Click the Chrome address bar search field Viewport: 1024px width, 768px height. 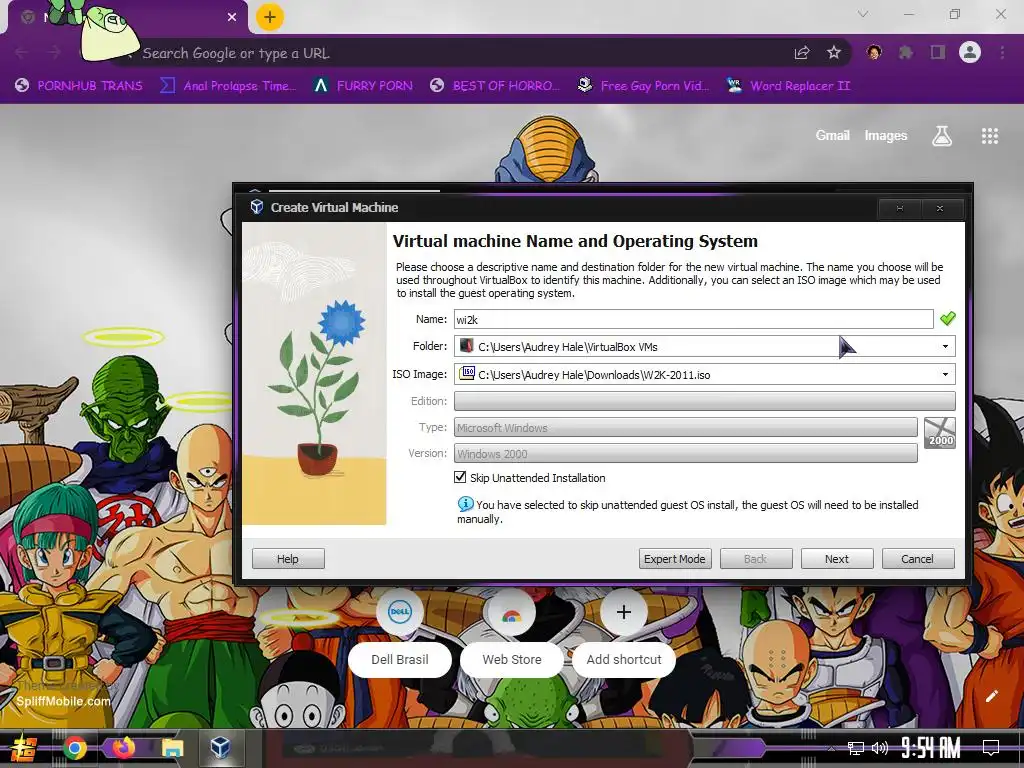[x=457, y=54]
